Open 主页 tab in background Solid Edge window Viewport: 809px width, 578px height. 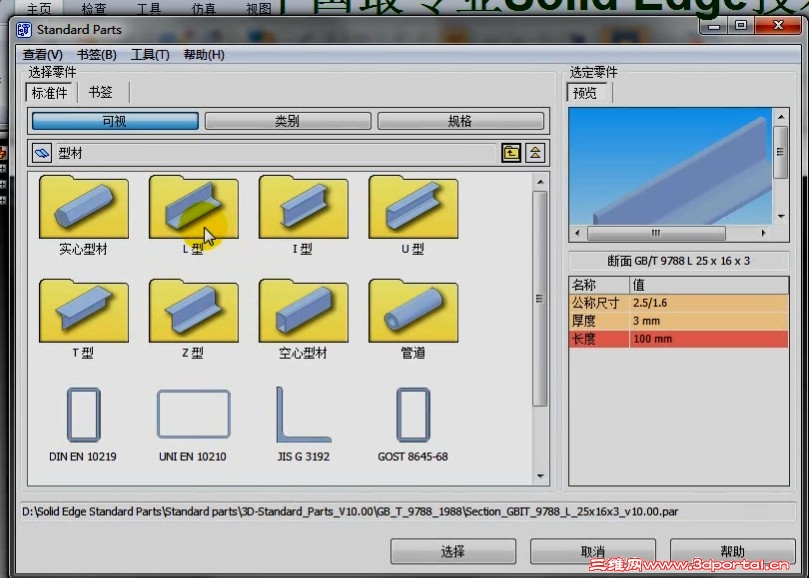(39, 9)
